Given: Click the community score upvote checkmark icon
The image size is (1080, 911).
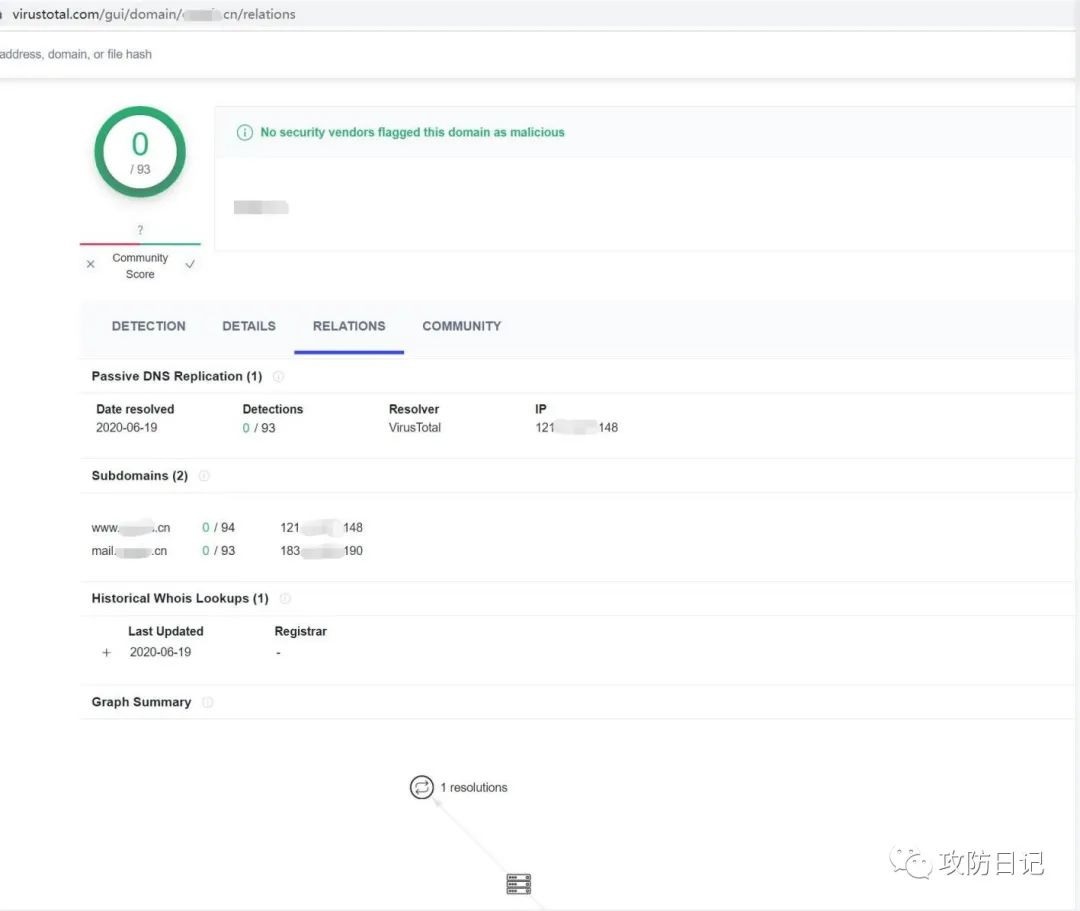Looking at the screenshot, I should [x=190, y=264].
